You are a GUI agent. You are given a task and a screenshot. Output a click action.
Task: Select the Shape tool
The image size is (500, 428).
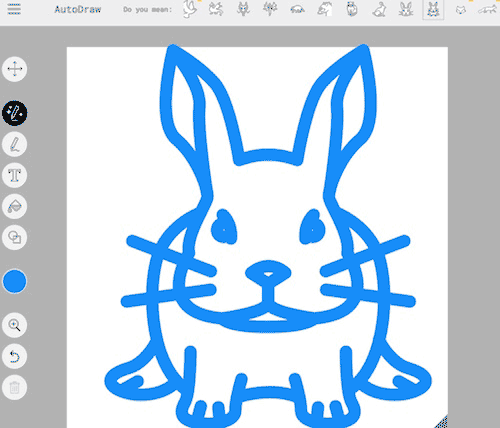click(15, 237)
